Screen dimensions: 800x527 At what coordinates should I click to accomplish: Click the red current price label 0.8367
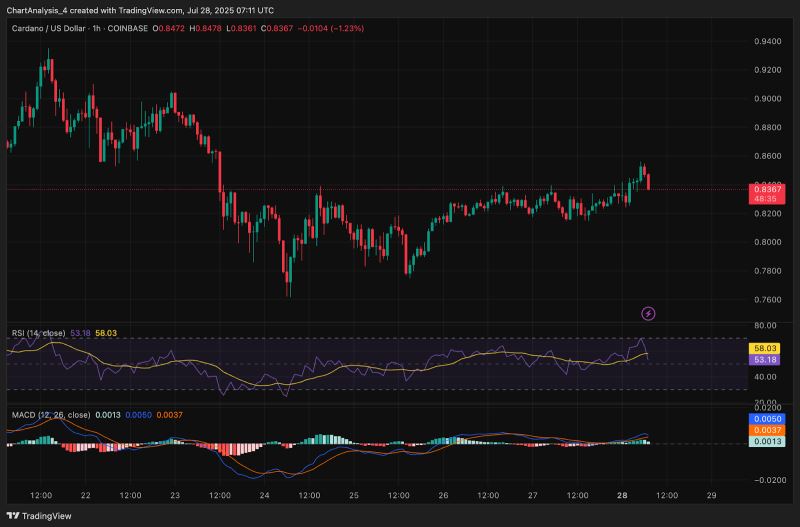point(767,189)
